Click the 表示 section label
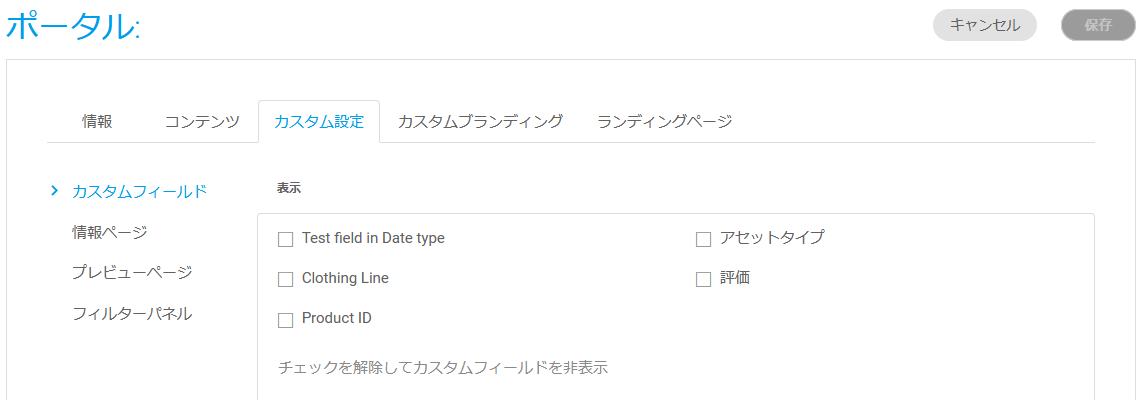1145x400 pixels. pos(289,187)
